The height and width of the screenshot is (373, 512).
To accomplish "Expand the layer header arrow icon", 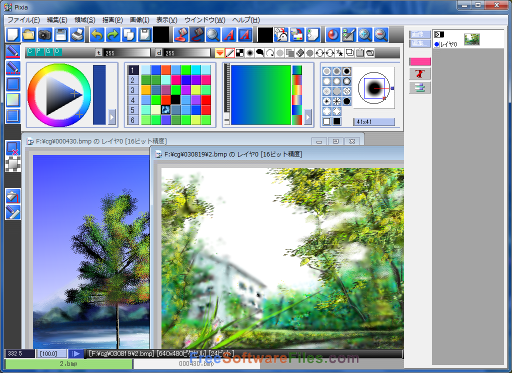I will [x=439, y=34].
